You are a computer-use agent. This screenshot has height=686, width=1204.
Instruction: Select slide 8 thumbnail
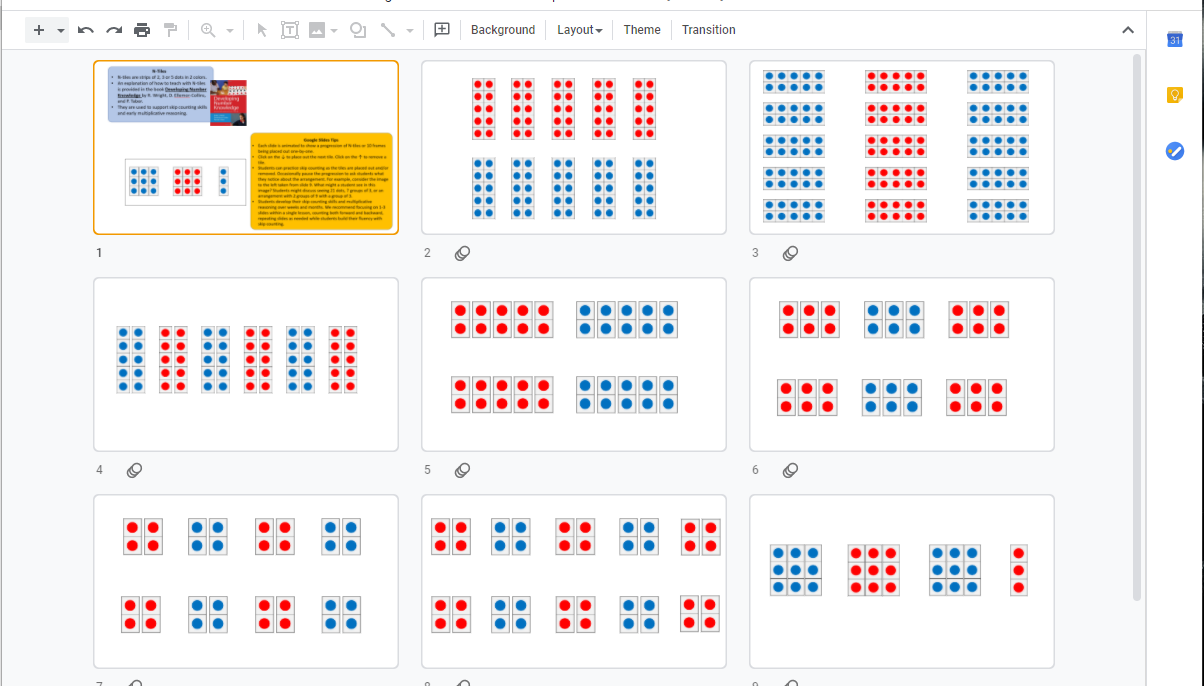pyautogui.click(x=574, y=581)
